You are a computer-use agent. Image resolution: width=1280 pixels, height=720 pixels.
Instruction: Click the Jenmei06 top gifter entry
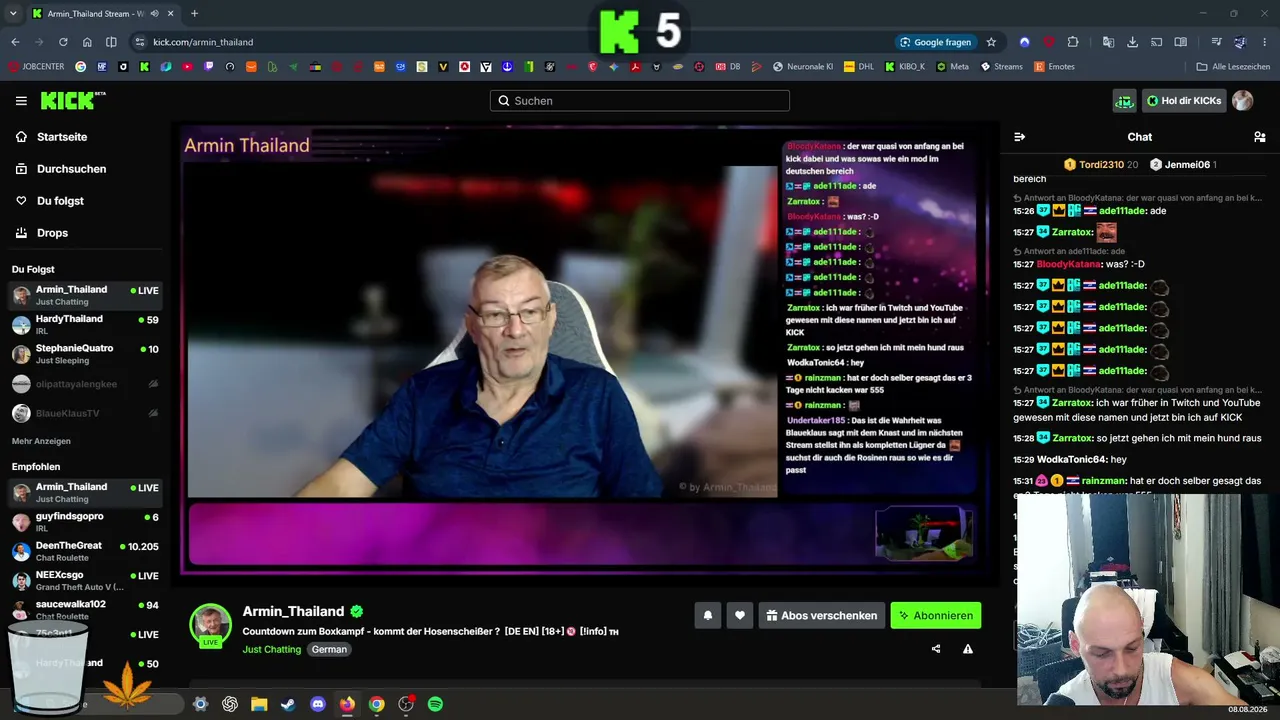point(1182,164)
